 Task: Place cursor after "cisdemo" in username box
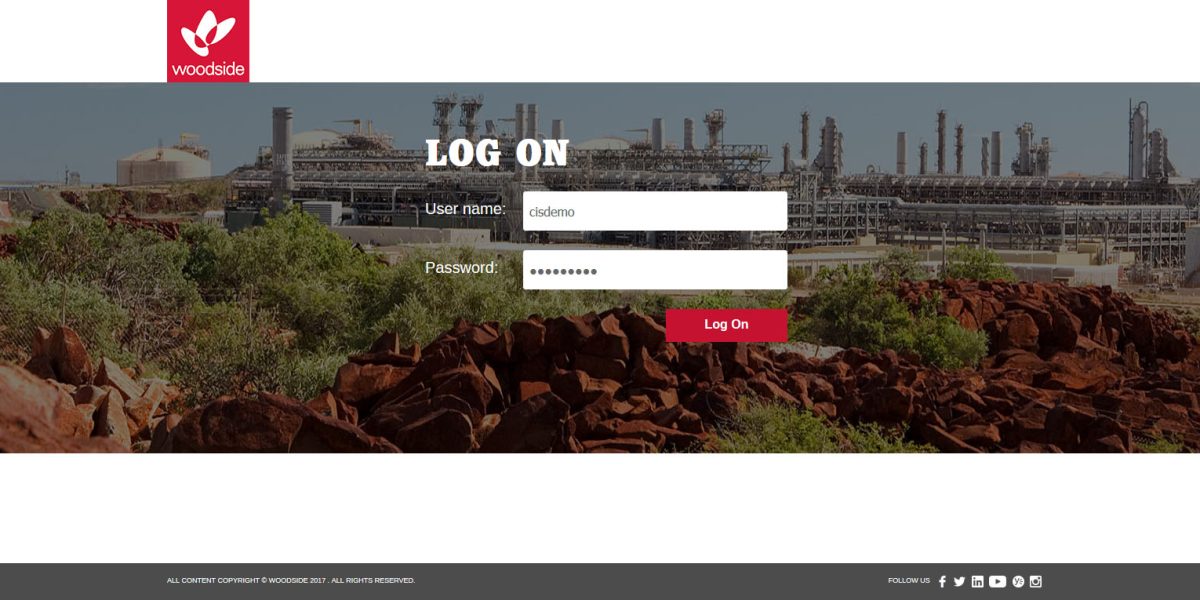point(577,212)
